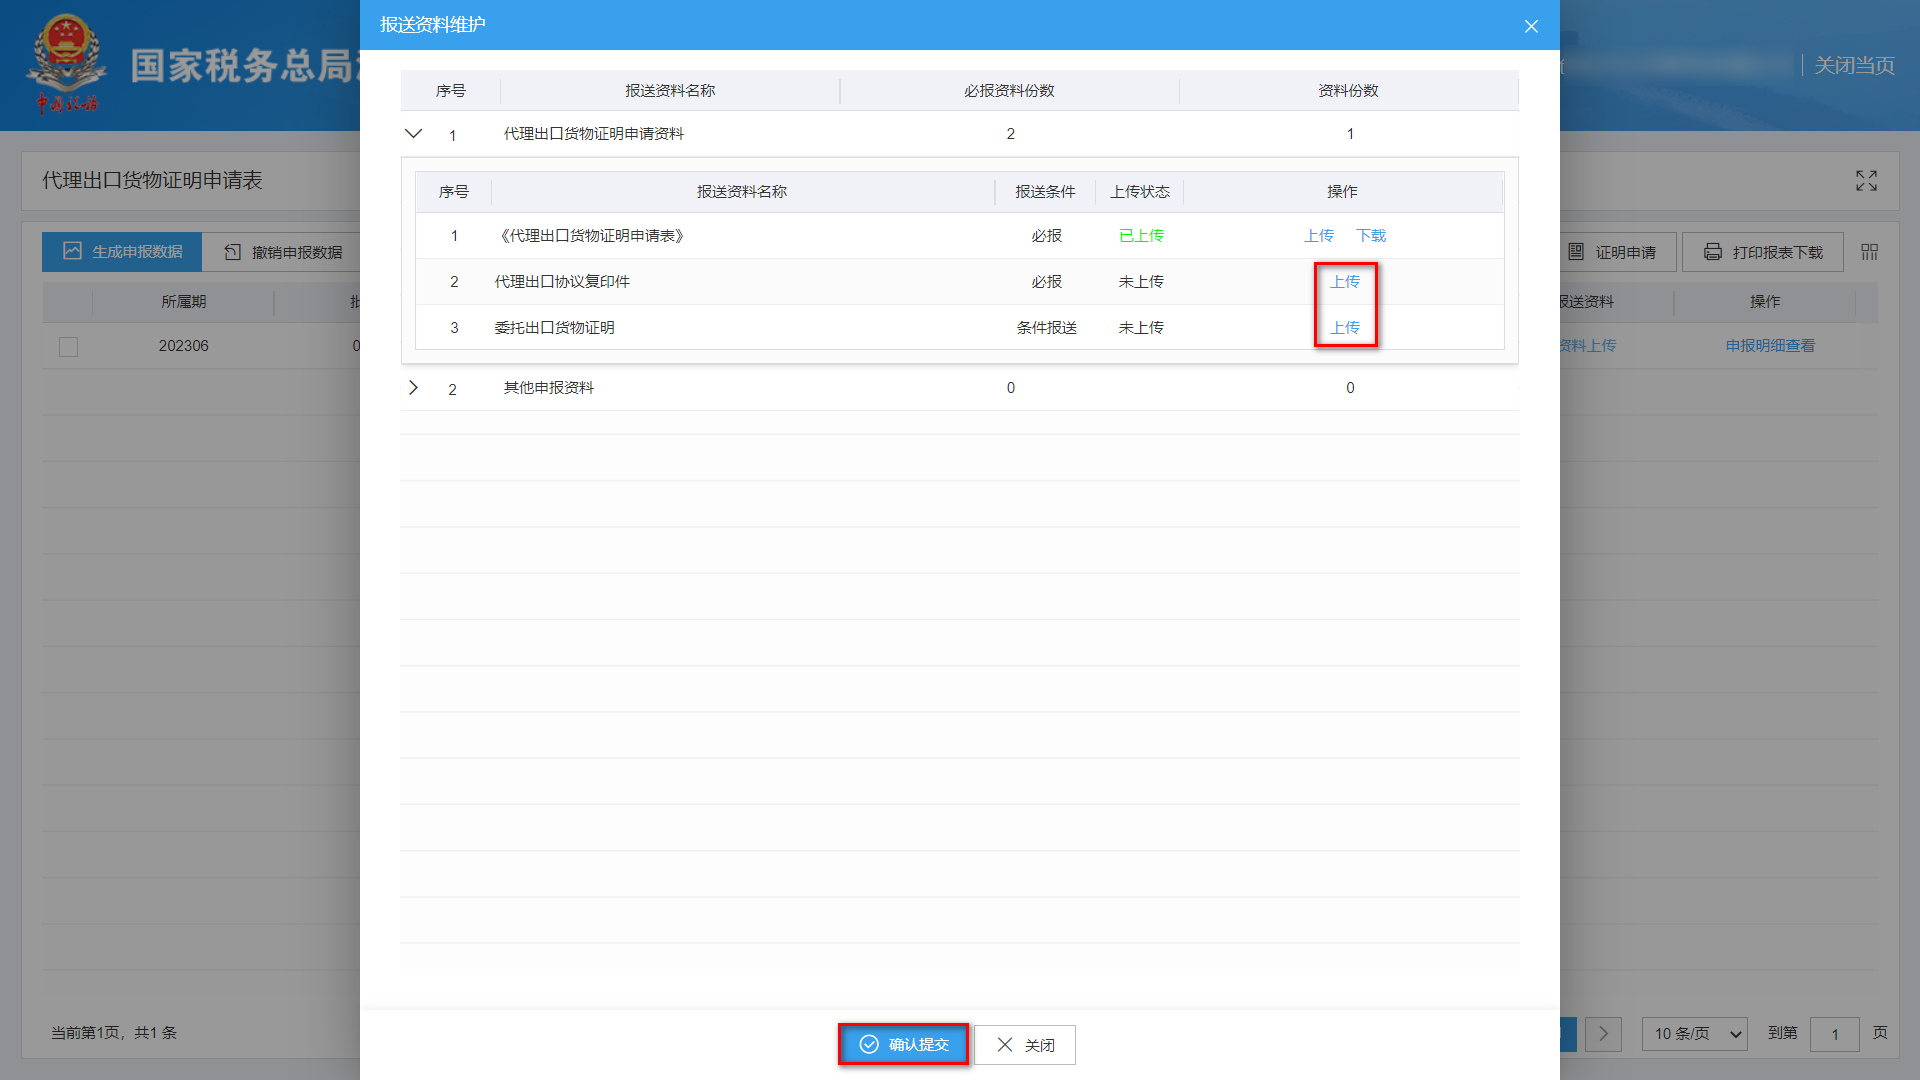
Task: Click the page number input field
Action: point(1834,1033)
